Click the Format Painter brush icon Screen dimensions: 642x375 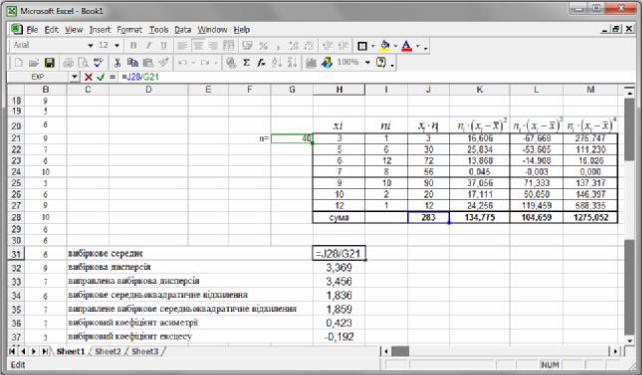[x=163, y=63]
